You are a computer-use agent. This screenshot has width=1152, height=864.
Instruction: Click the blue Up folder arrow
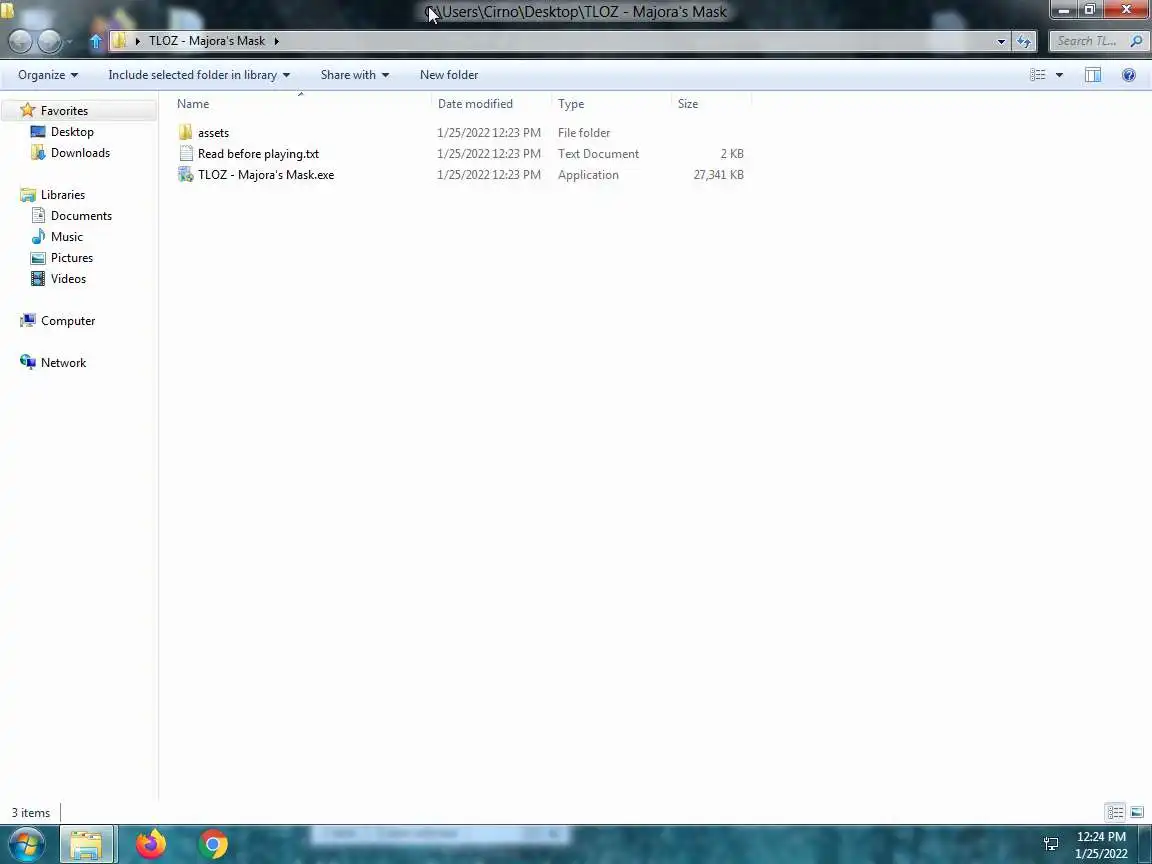point(96,41)
